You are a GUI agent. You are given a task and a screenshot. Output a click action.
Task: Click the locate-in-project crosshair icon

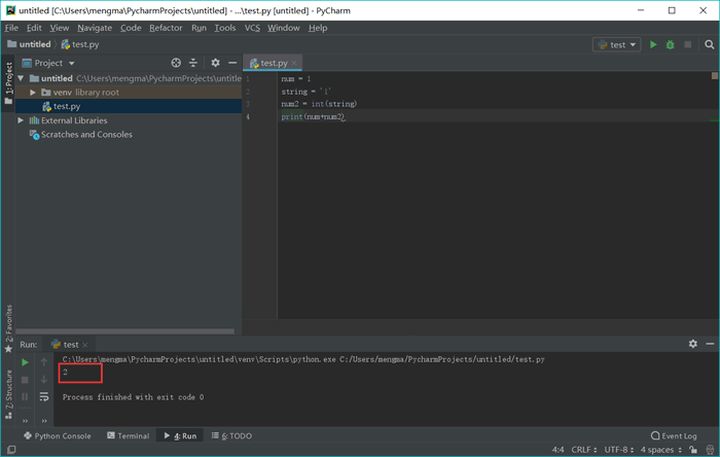click(176, 63)
